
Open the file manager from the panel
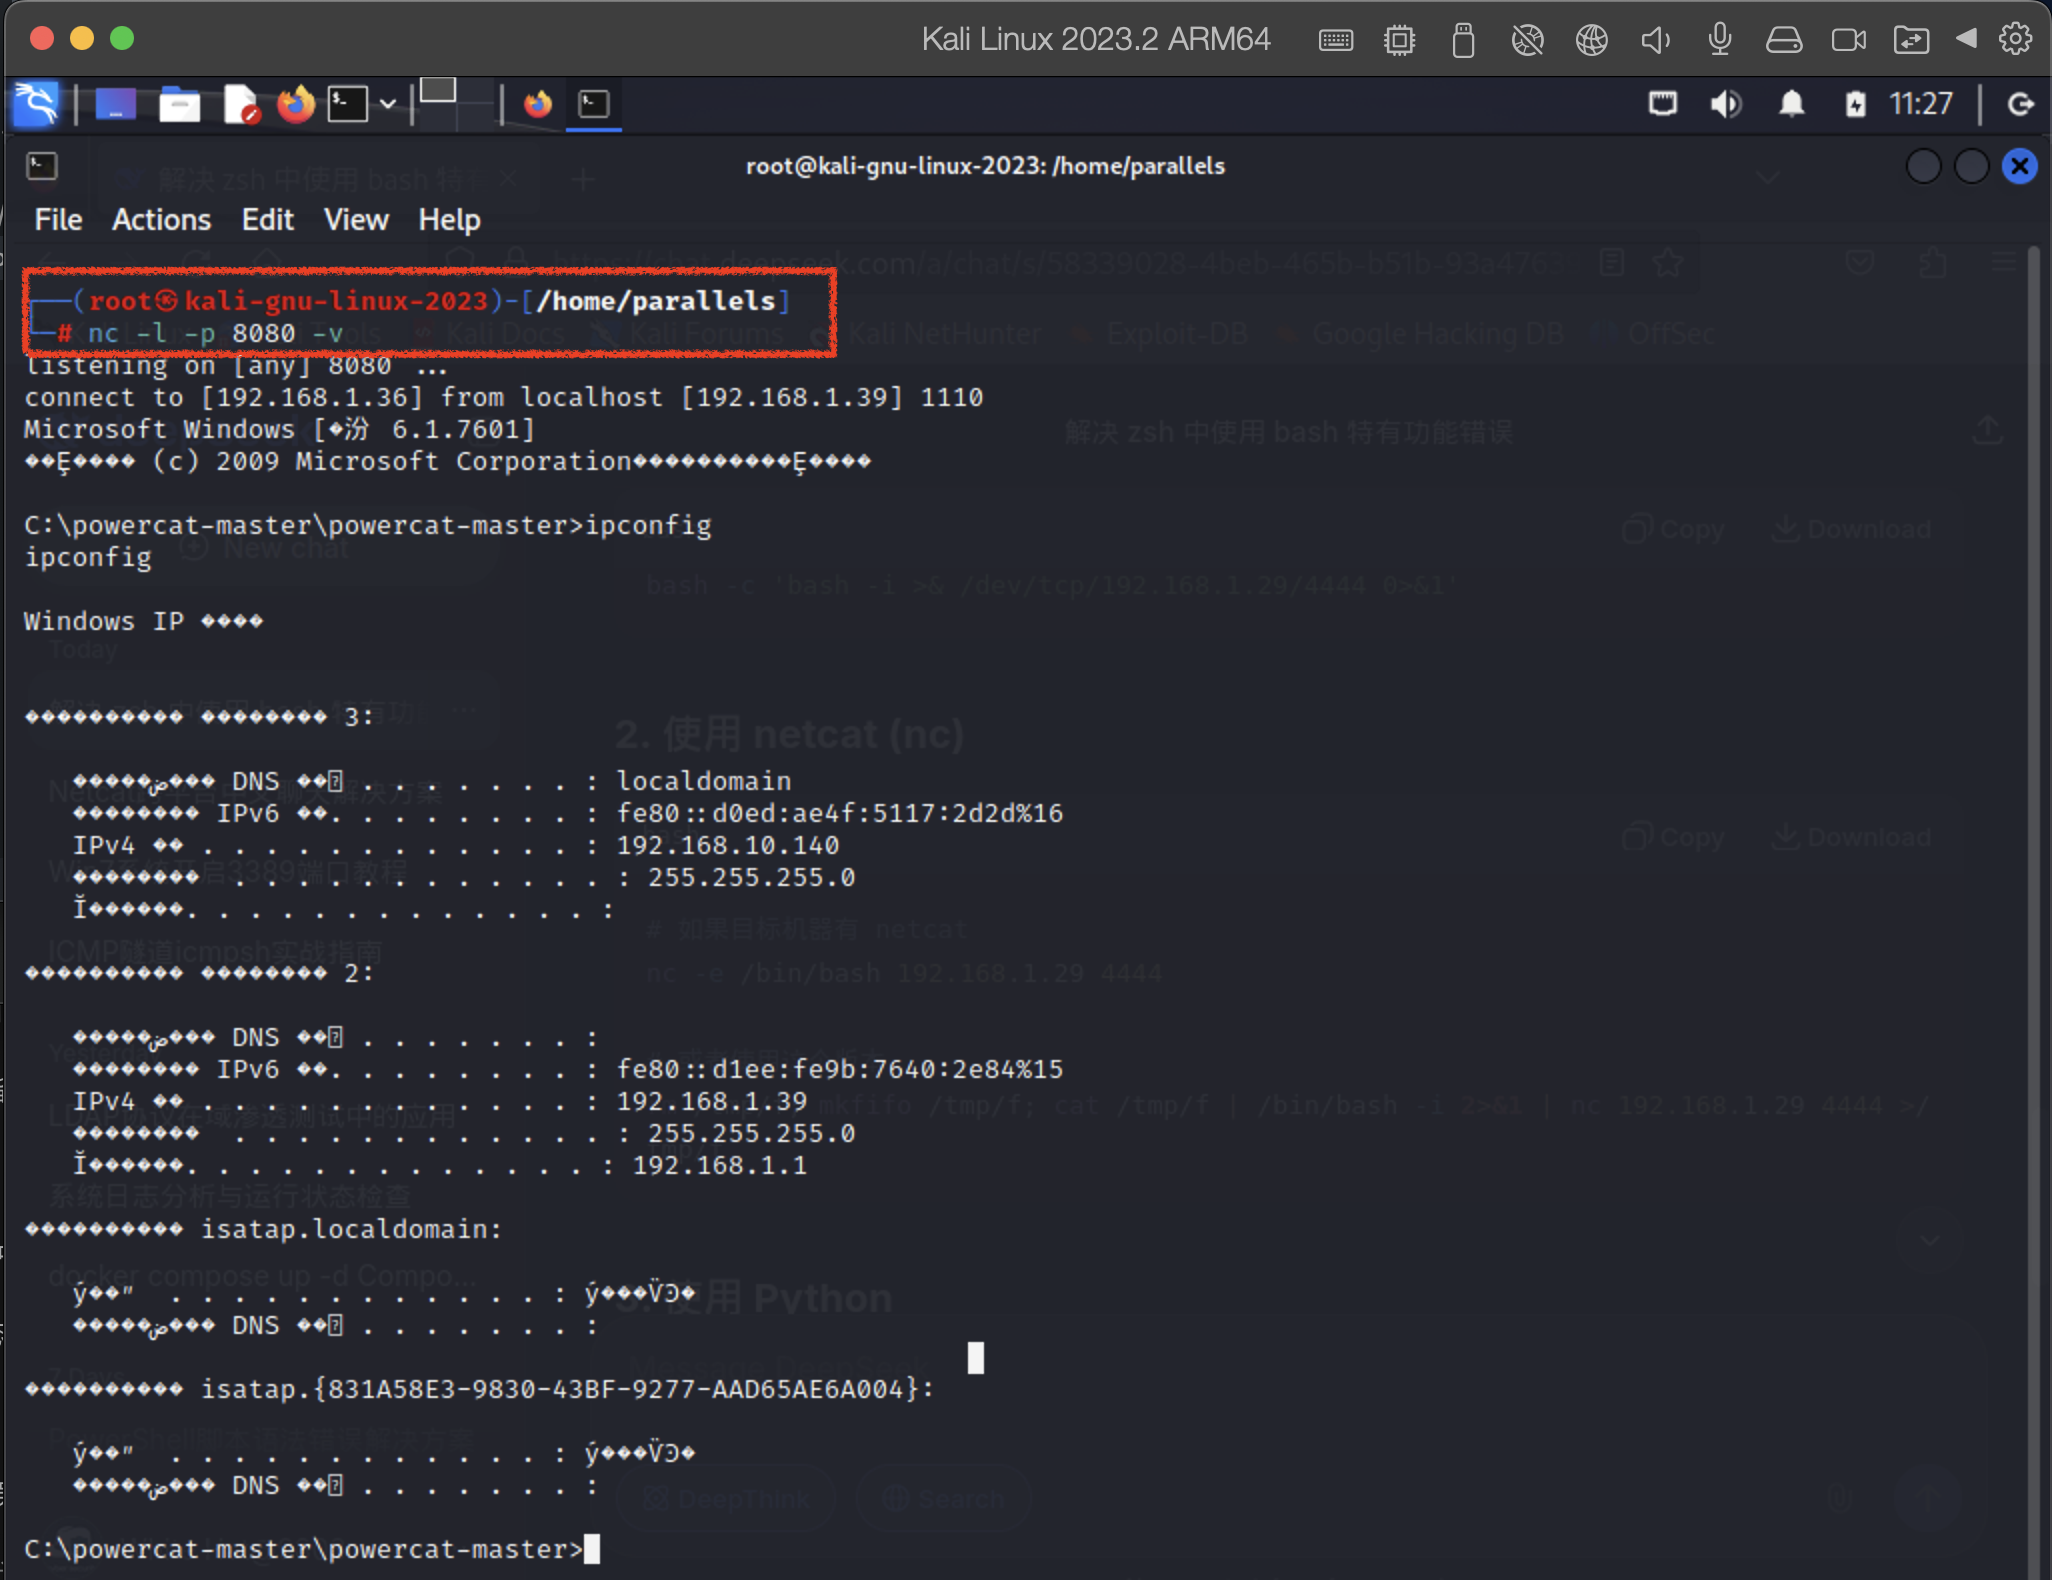[179, 104]
